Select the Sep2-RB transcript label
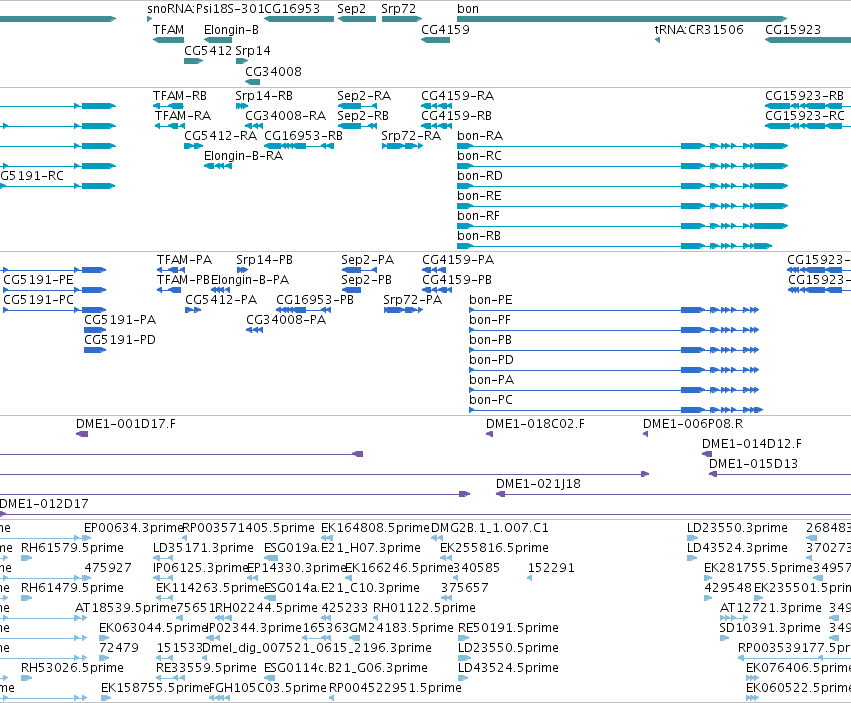Image resolution: width=851 pixels, height=703 pixels. [x=363, y=116]
